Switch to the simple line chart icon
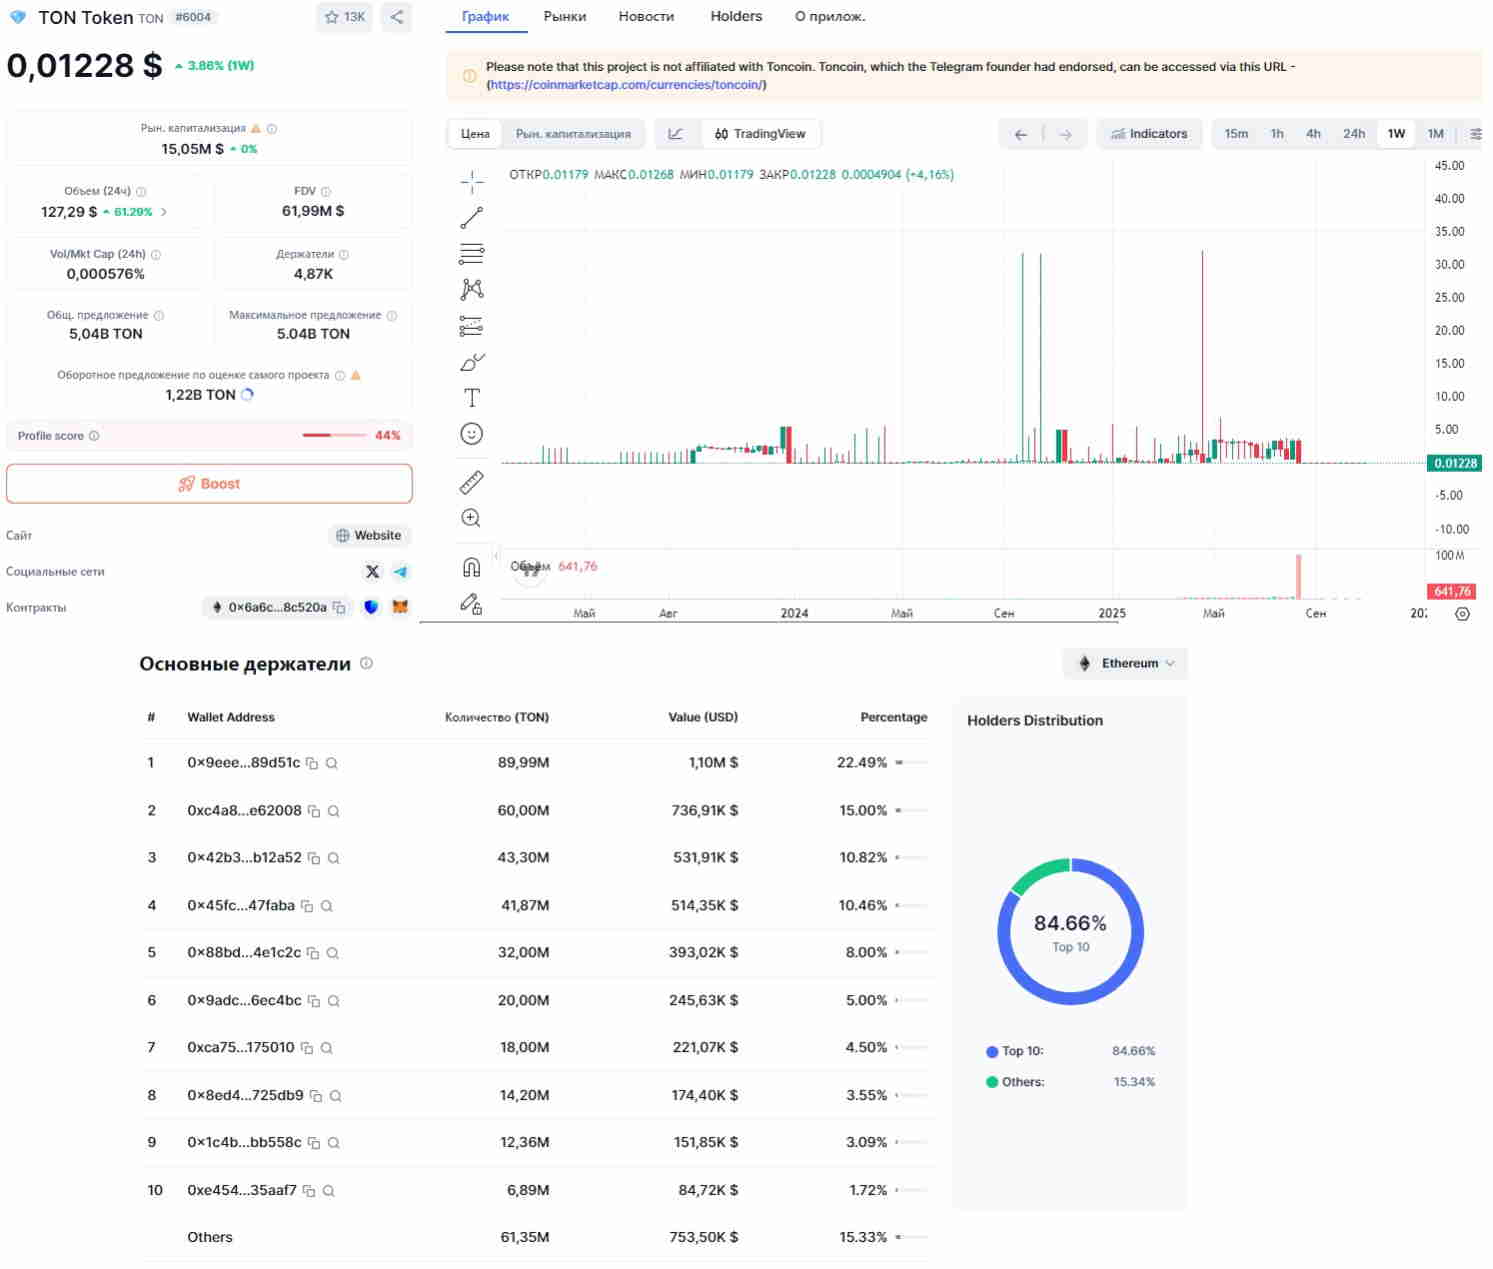The image size is (1493, 1269). coord(676,134)
